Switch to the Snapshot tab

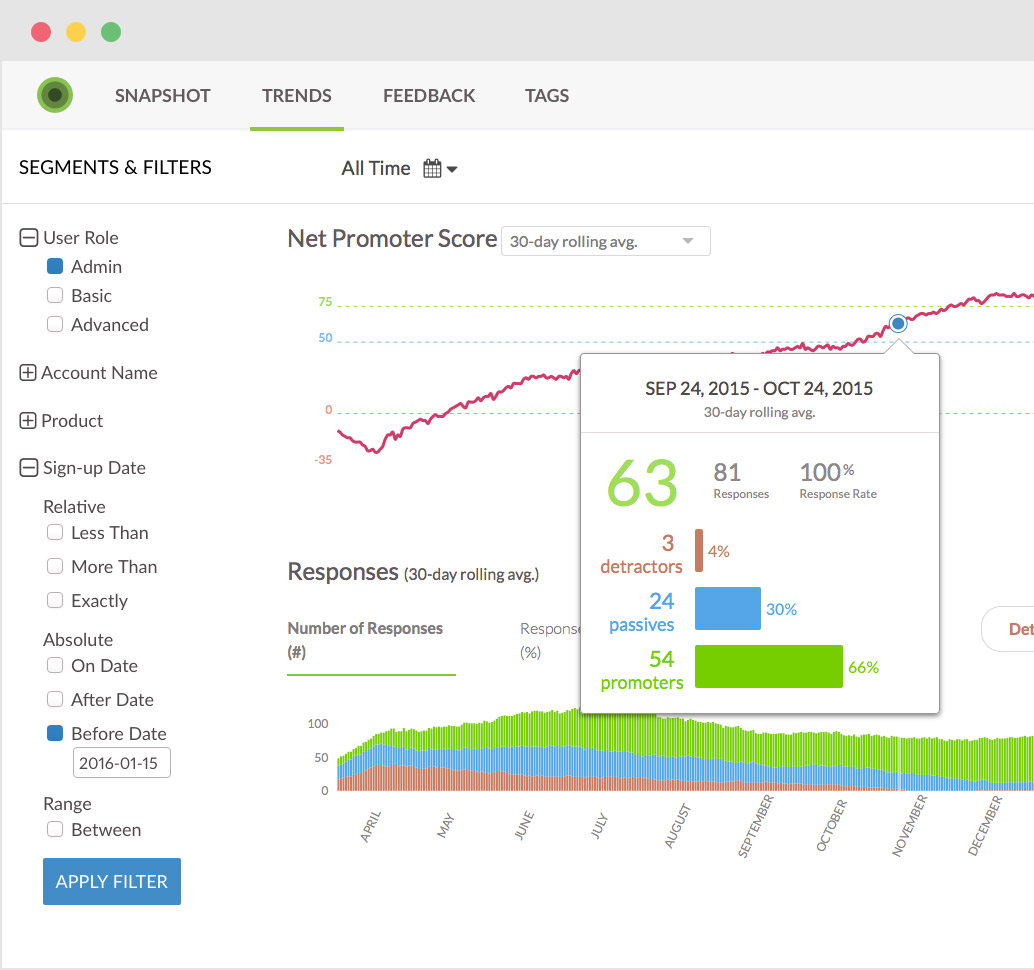[x=162, y=96]
